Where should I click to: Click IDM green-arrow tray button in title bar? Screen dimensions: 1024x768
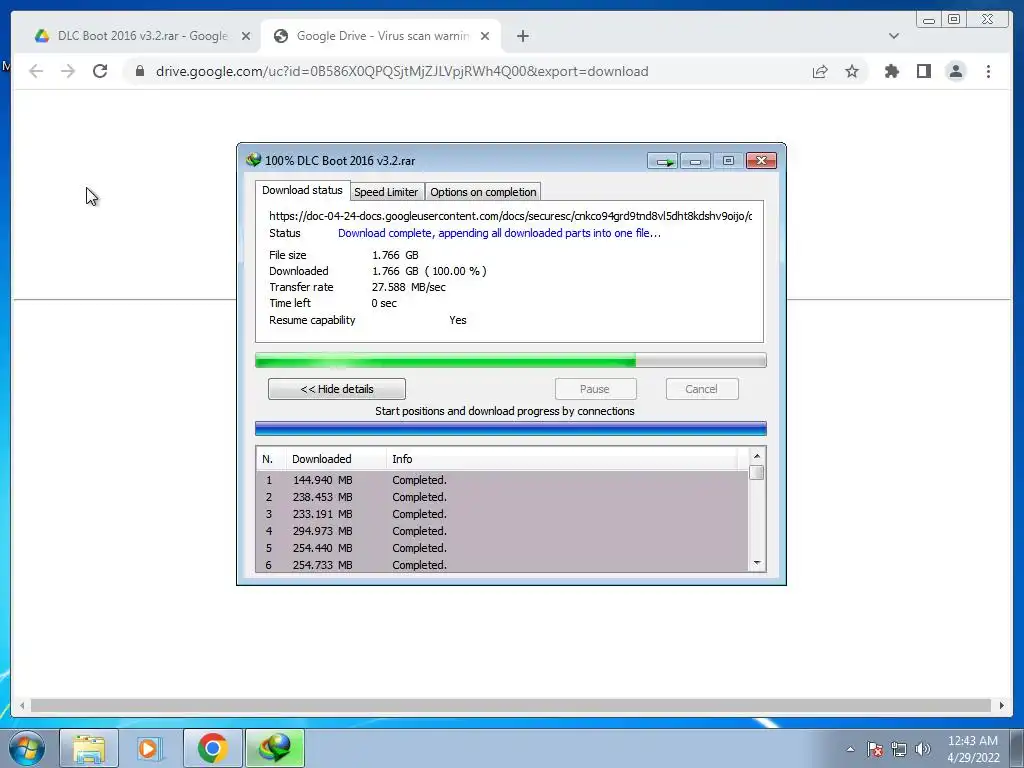(x=663, y=161)
